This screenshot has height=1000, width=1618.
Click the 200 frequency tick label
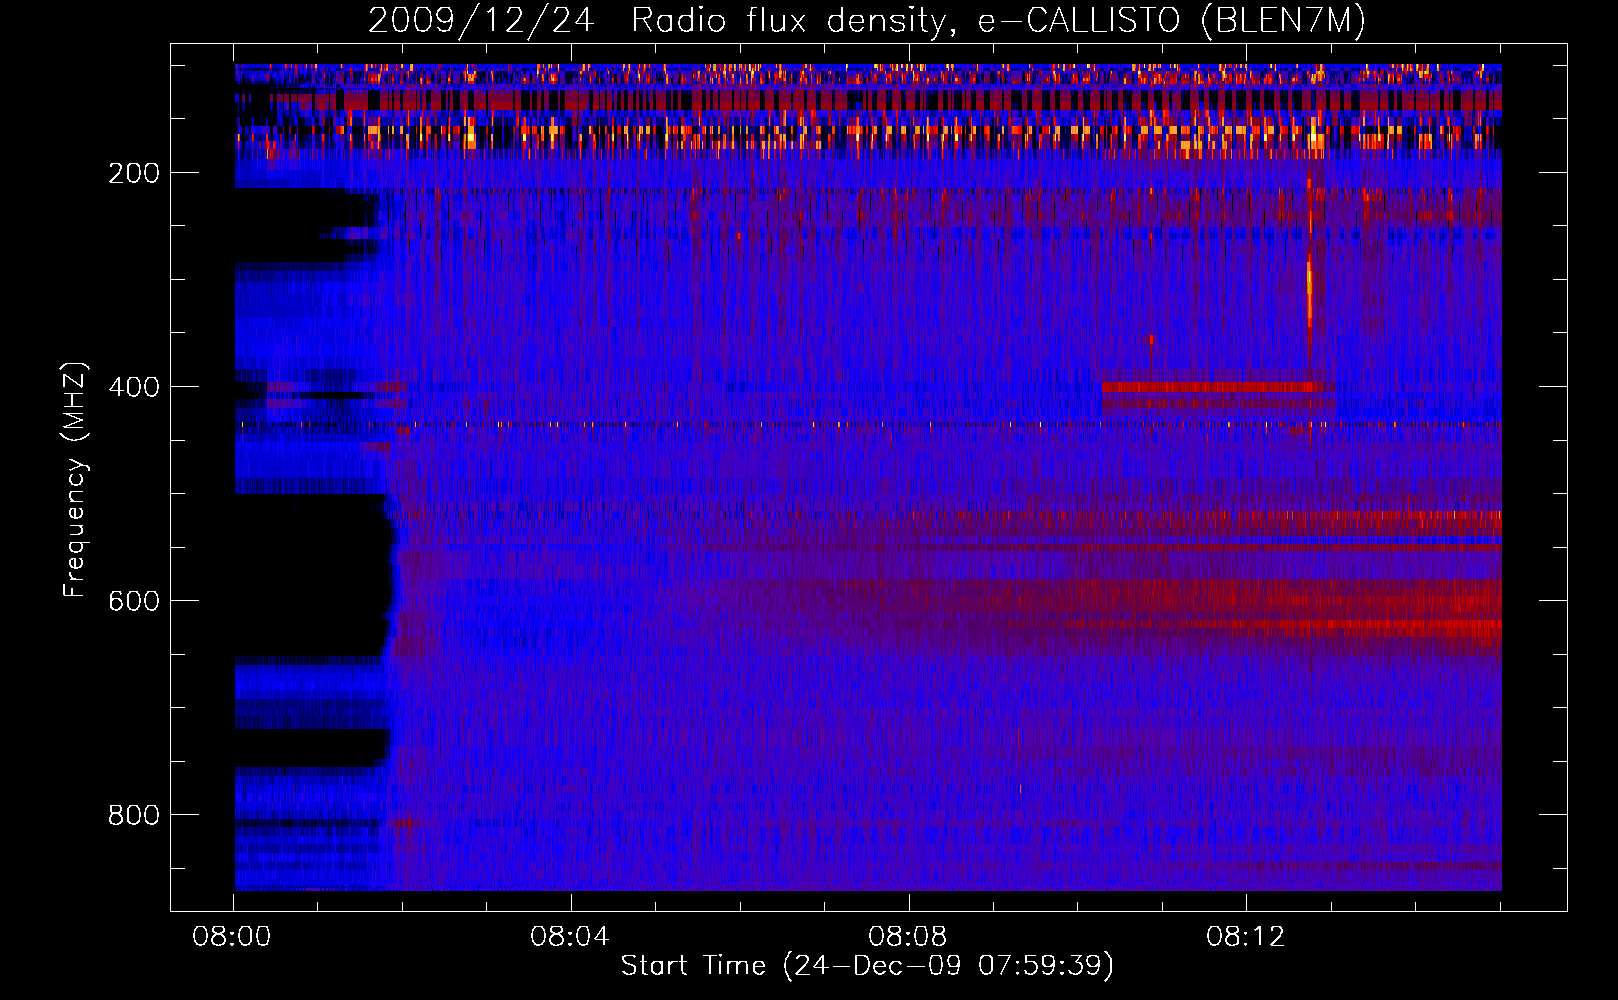pyautogui.click(x=134, y=173)
